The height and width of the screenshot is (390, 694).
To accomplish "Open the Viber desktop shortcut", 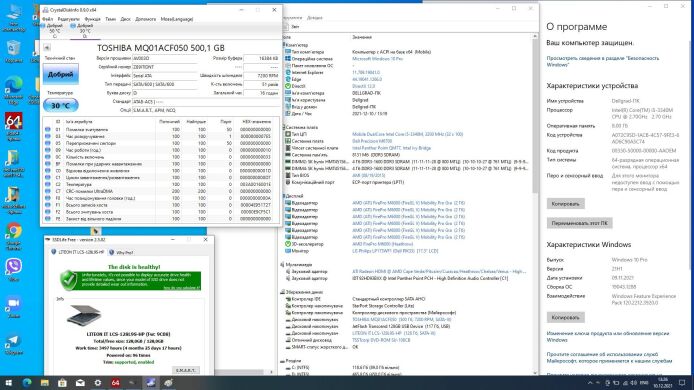I will [14, 270].
